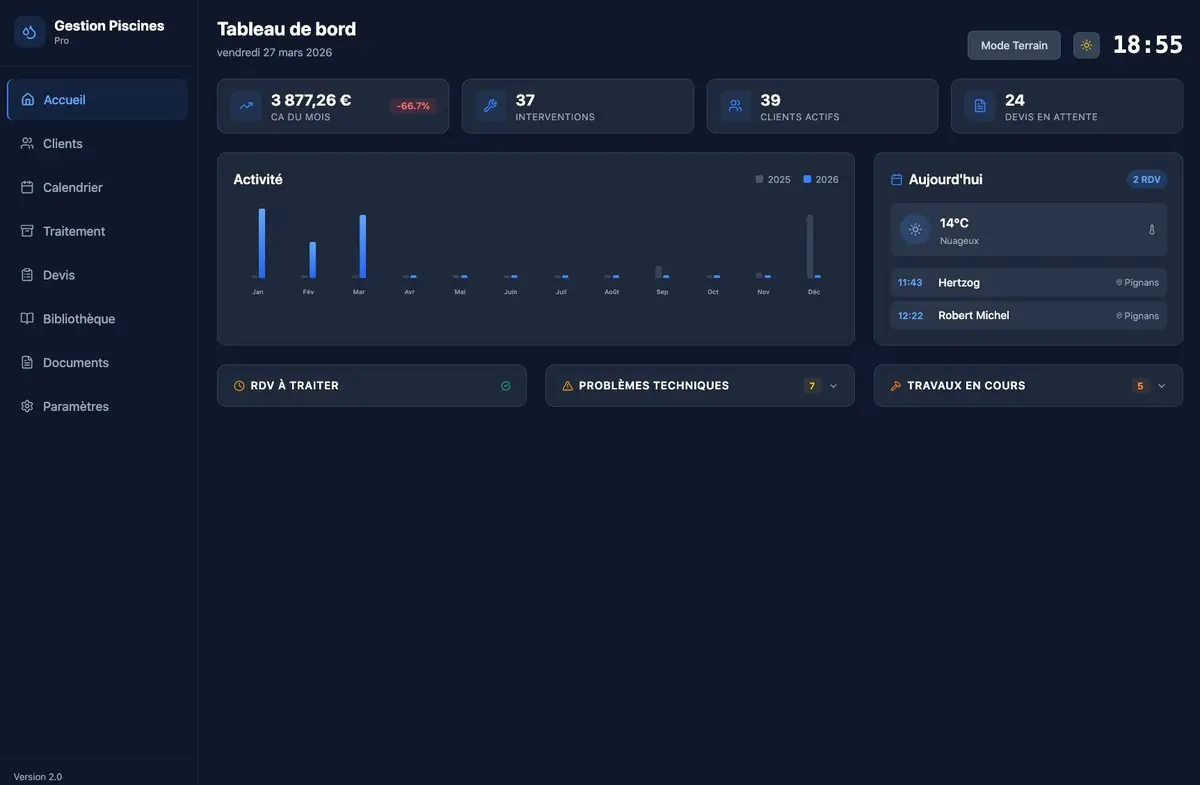Click the 37 Interventions value
This screenshot has height=785, width=1200.
(525, 100)
